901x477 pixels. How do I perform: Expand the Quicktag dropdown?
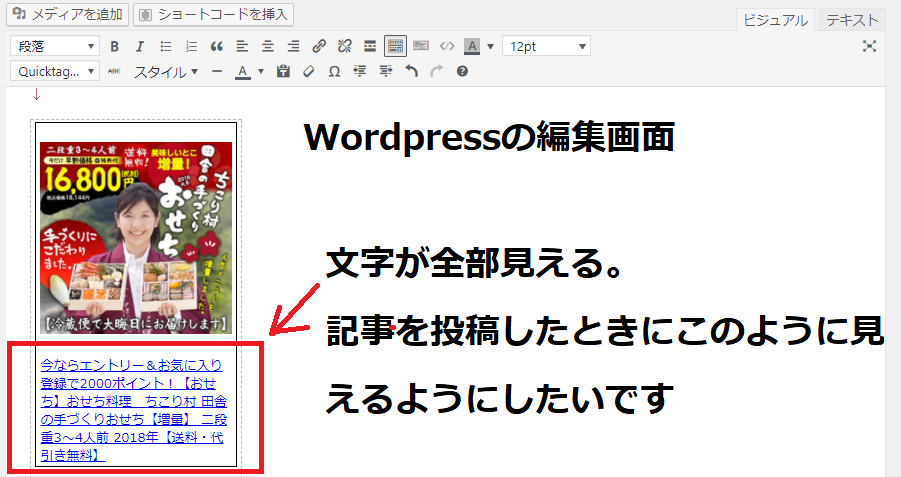pos(55,72)
